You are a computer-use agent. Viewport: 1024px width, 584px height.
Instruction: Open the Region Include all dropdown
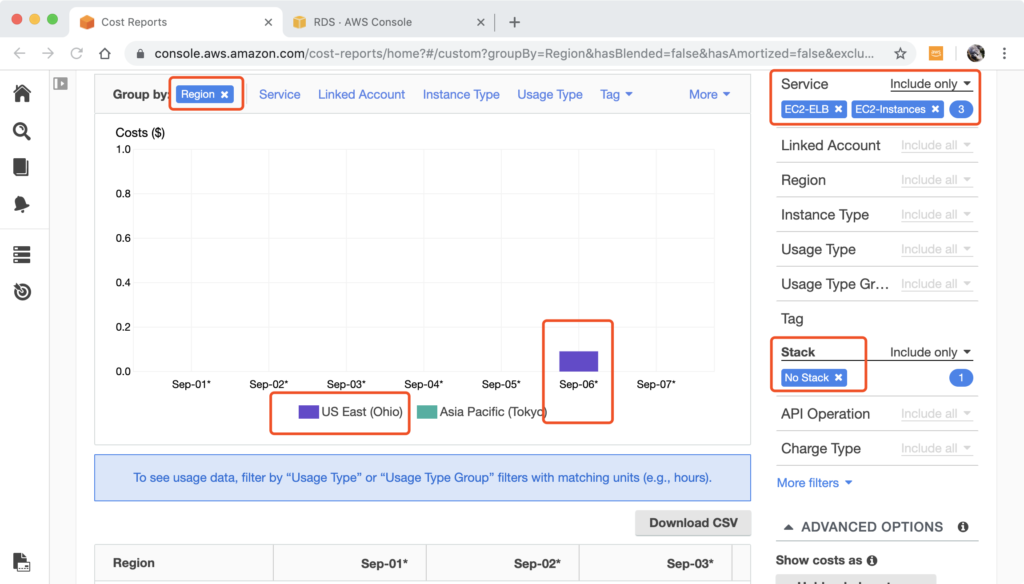(936, 180)
